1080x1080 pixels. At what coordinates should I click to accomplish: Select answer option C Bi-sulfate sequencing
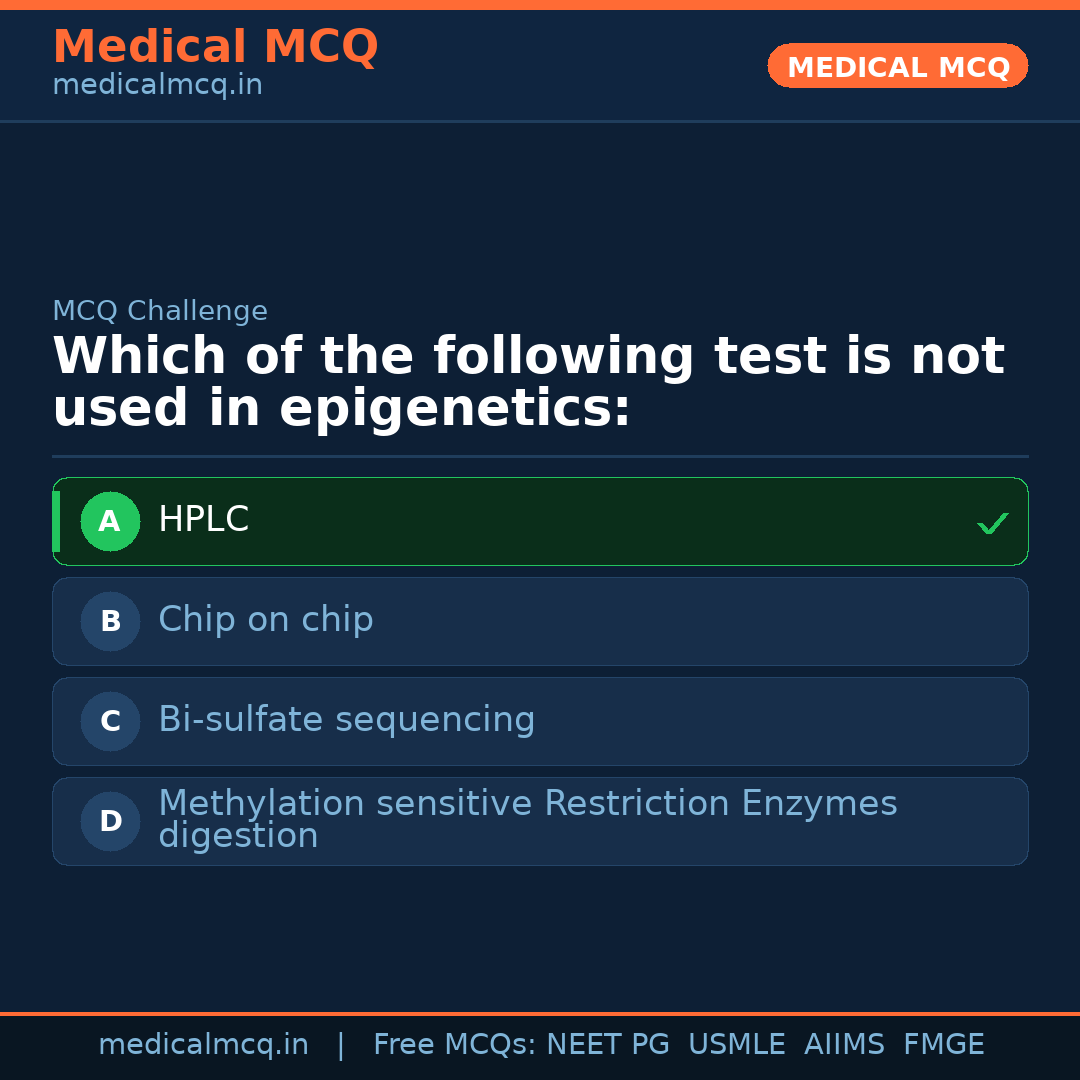pyautogui.click(x=540, y=721)
